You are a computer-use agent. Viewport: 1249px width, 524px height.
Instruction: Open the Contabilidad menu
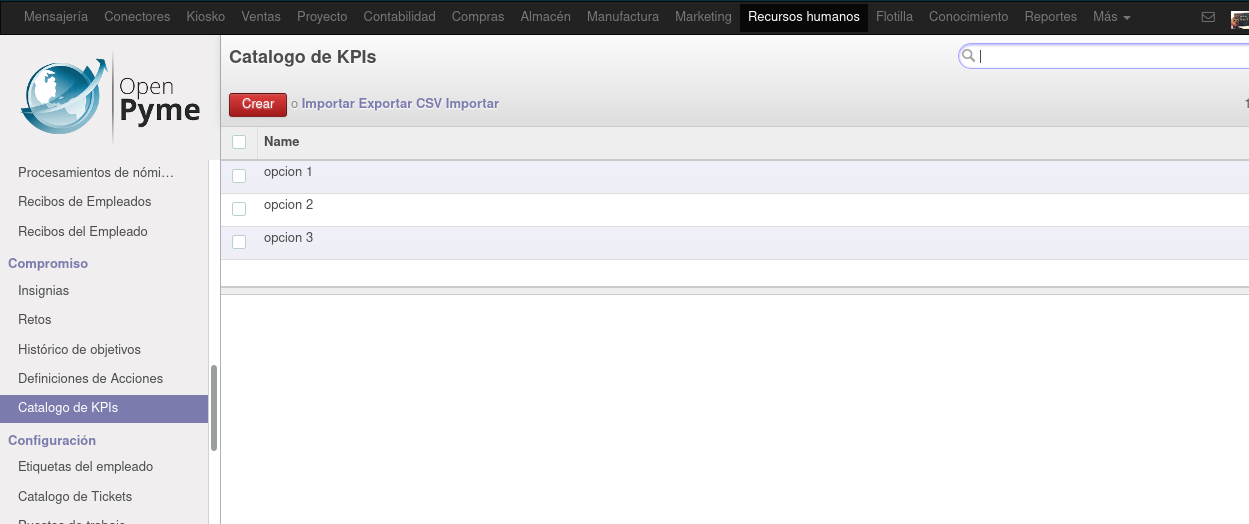coord(400,17)
